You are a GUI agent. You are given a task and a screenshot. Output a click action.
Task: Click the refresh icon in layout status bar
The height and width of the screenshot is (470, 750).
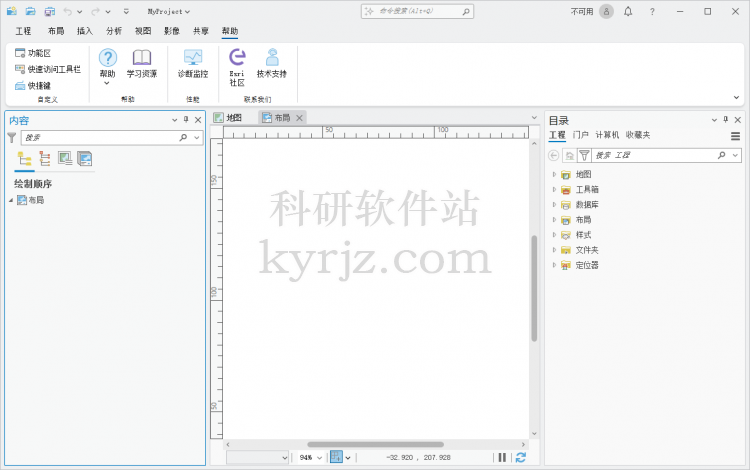tap(521, 458)
